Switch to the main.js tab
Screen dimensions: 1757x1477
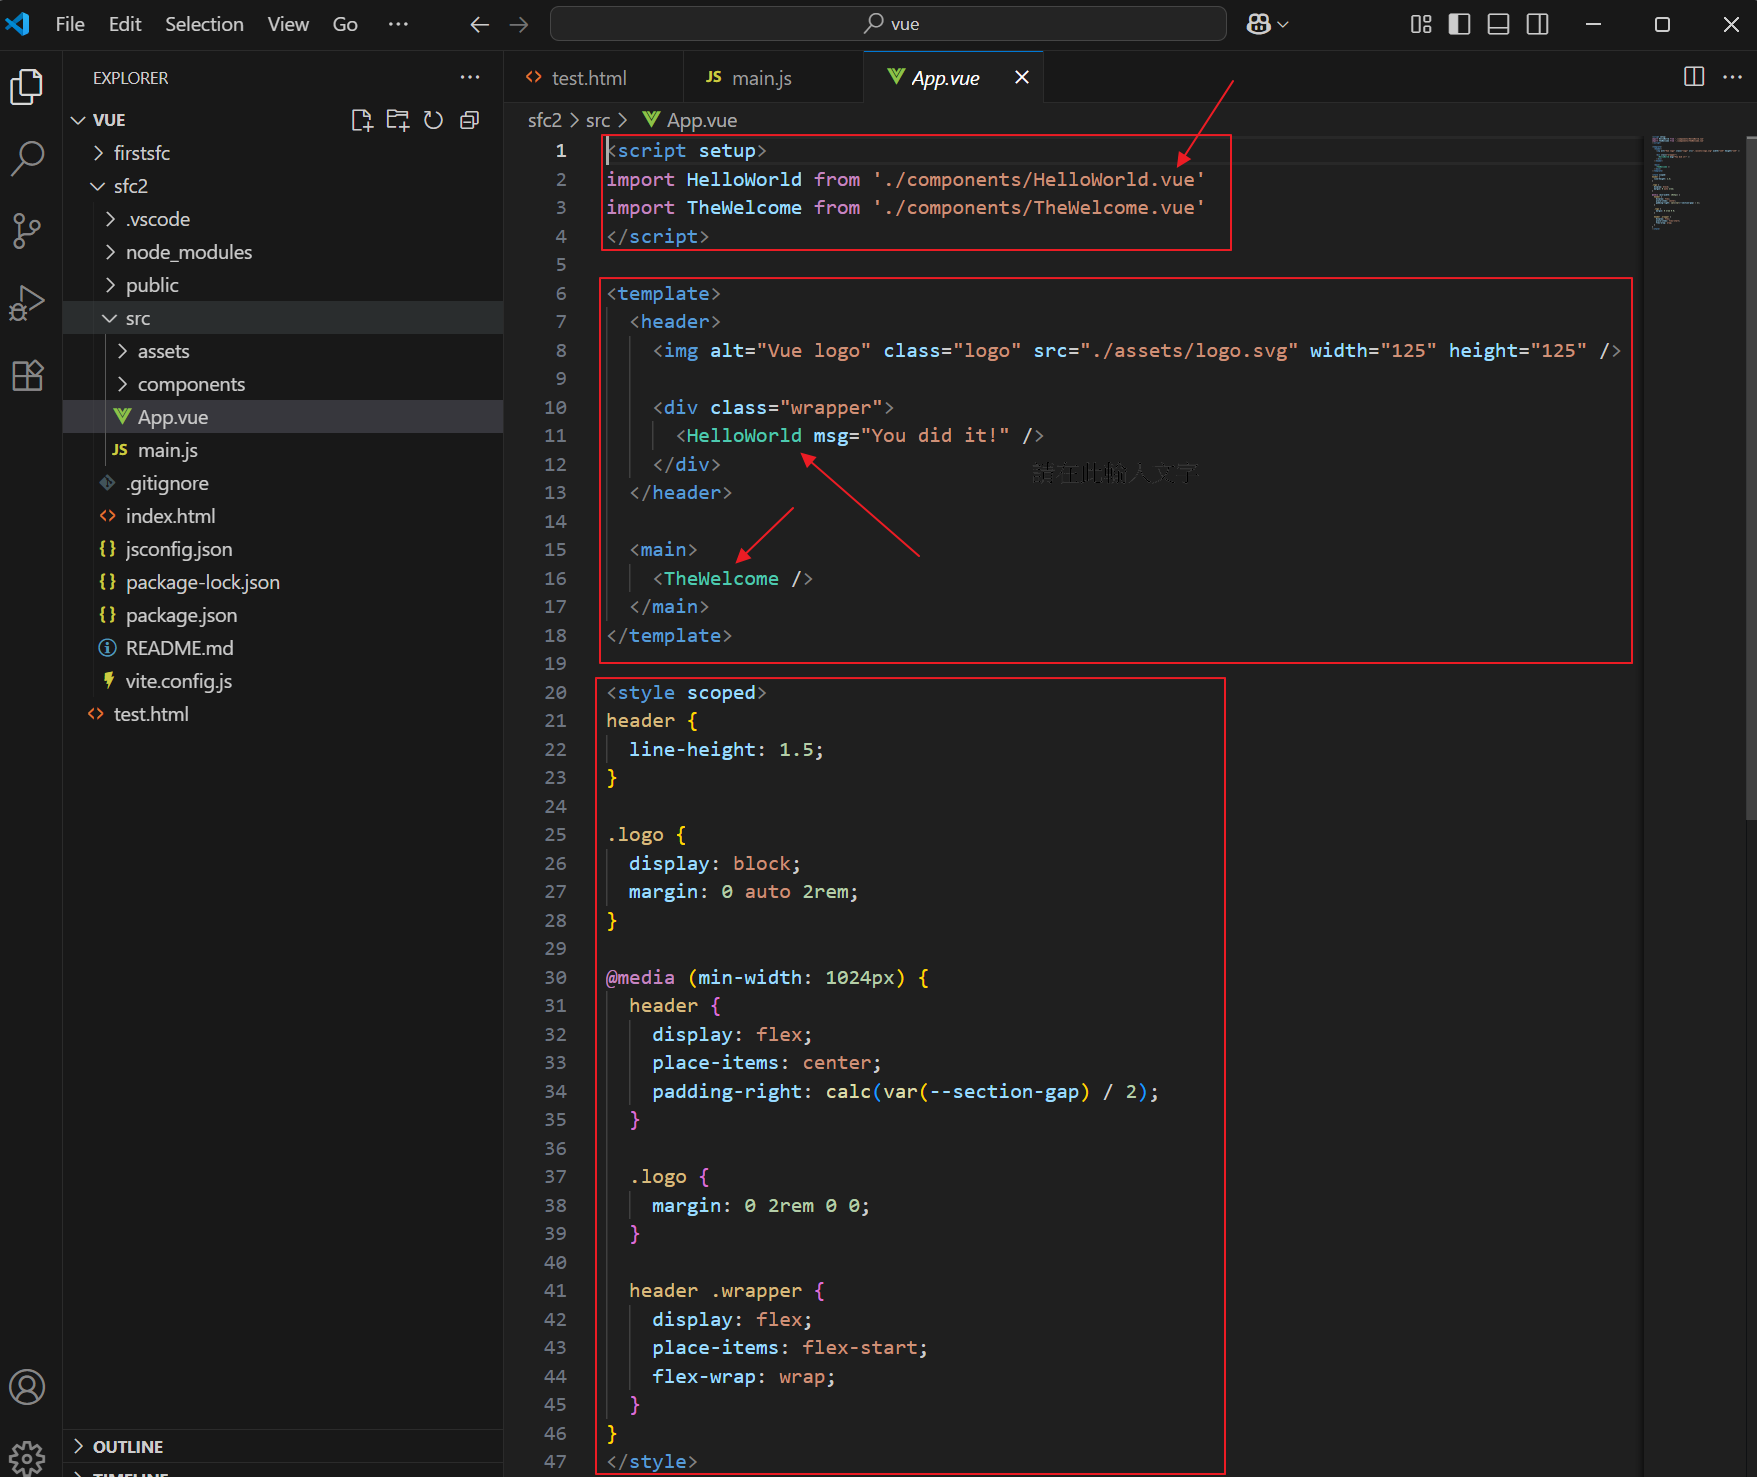click(x=761, y=78)
